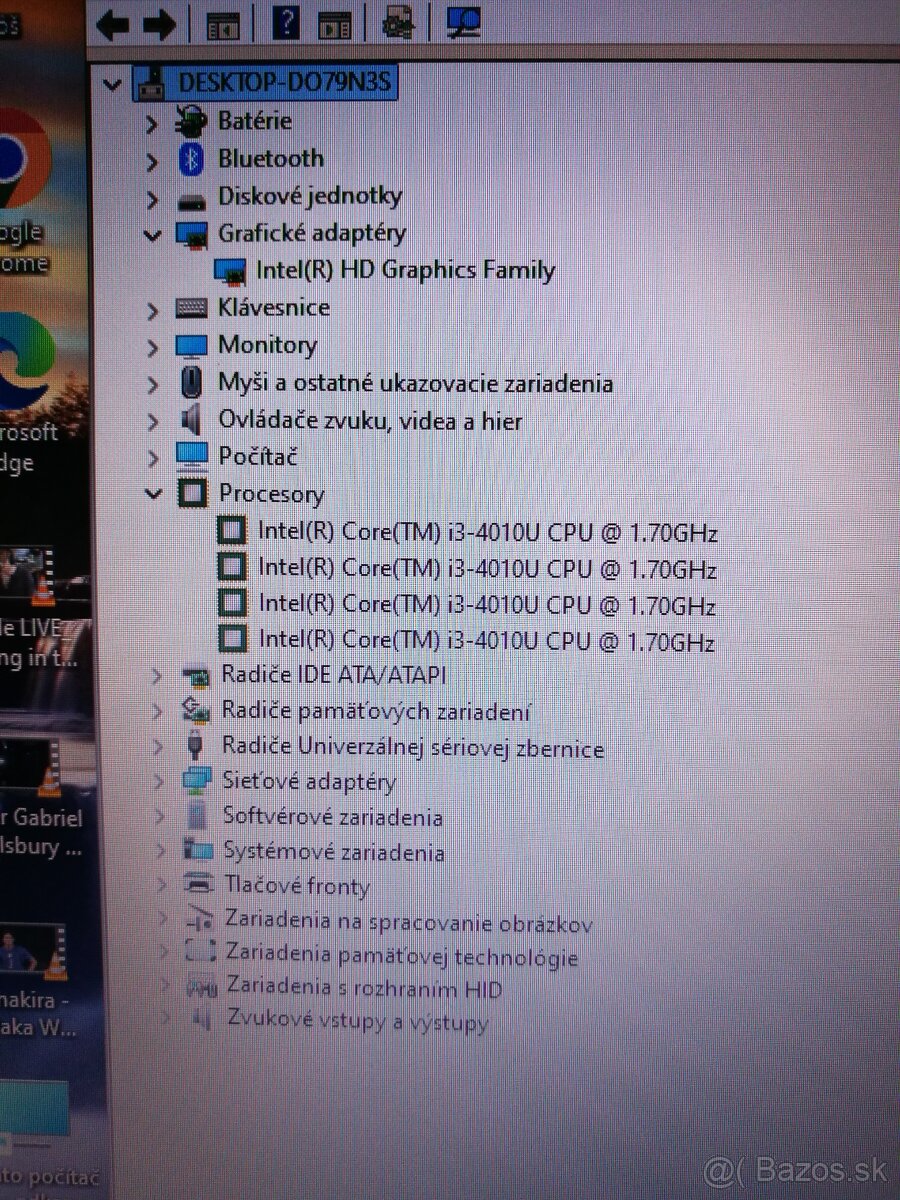Click the Forward arrow toolbar button

[159, 23]
